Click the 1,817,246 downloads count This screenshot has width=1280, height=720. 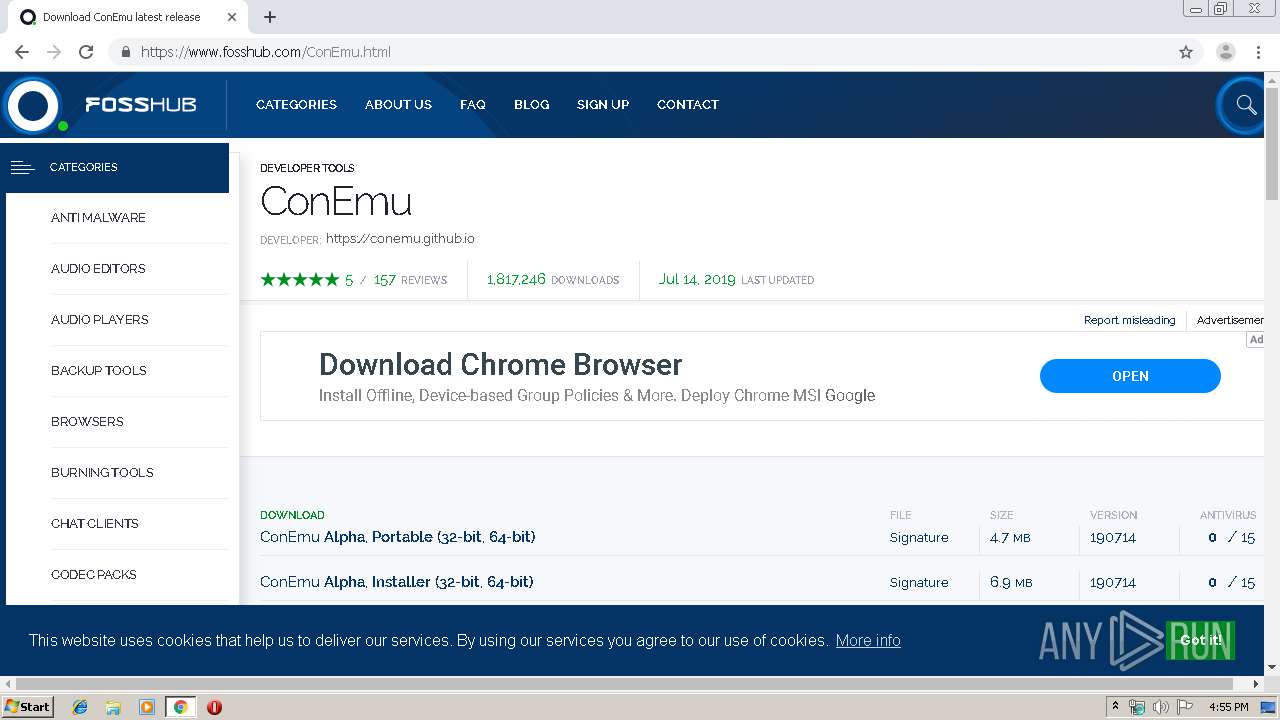pos(516,279)
